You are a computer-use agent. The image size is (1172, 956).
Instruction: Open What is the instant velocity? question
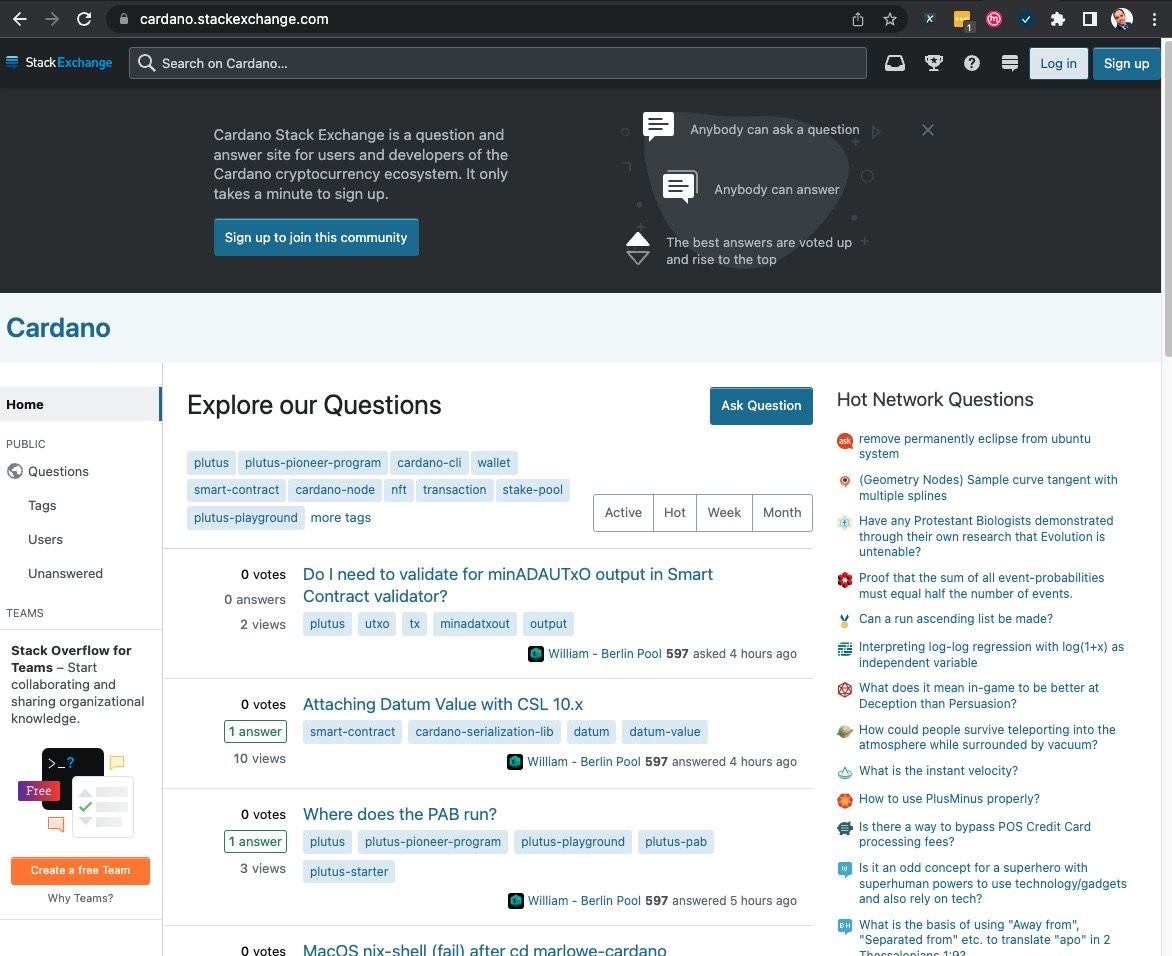[938, 771]
